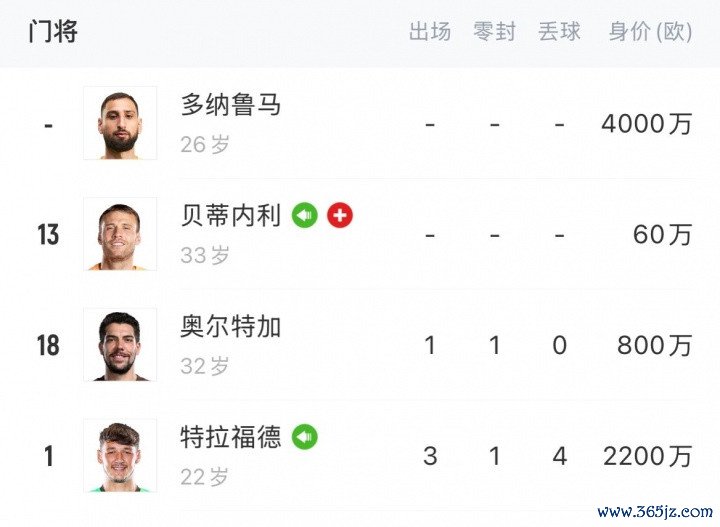Open player name 贝蒂内利
Viewport: 720px width, 527px height.
(x=231, y=215)
